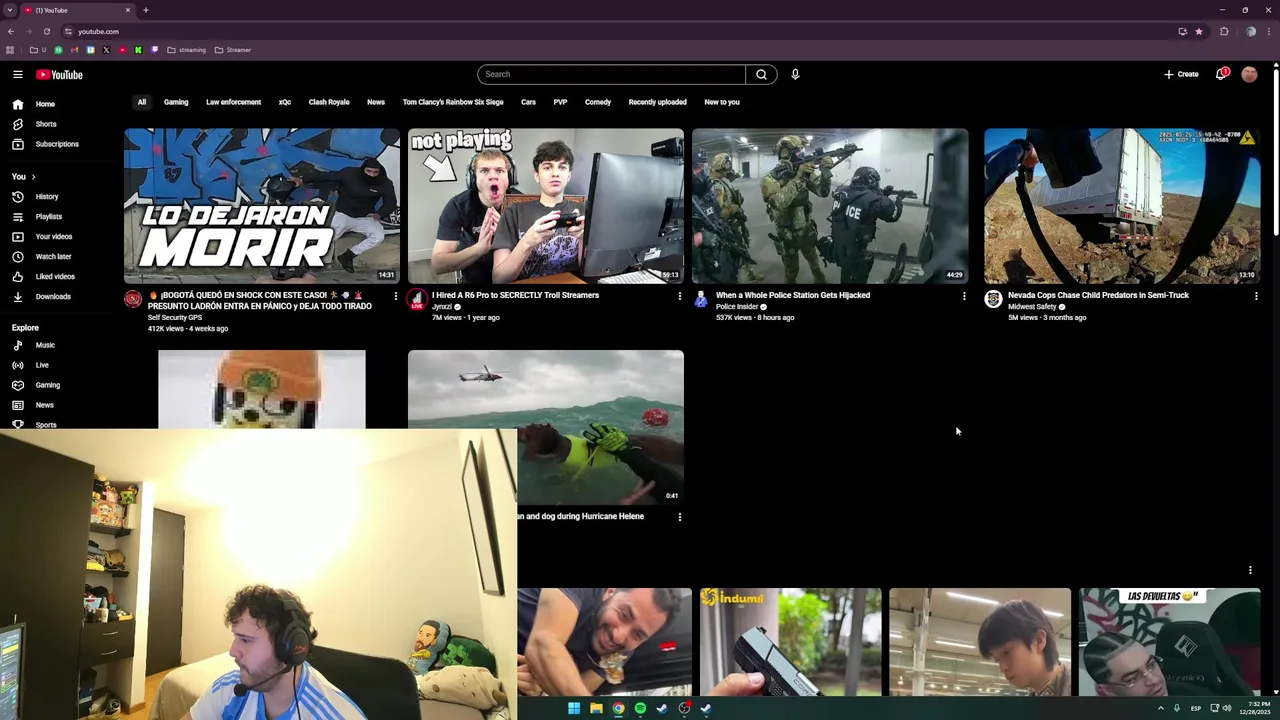Show hidden system tray icons
Image resolution: width=1280 pixels, height=720 pixels.
pyautogui.click(x=1161, y=709)
